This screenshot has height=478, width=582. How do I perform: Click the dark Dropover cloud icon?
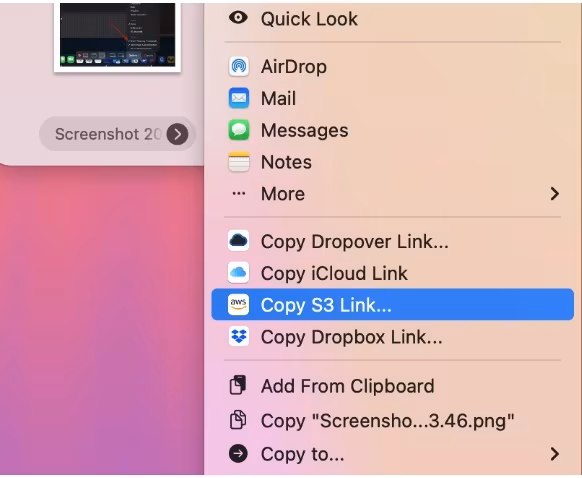pyautogui.click(x=238, y=241)
